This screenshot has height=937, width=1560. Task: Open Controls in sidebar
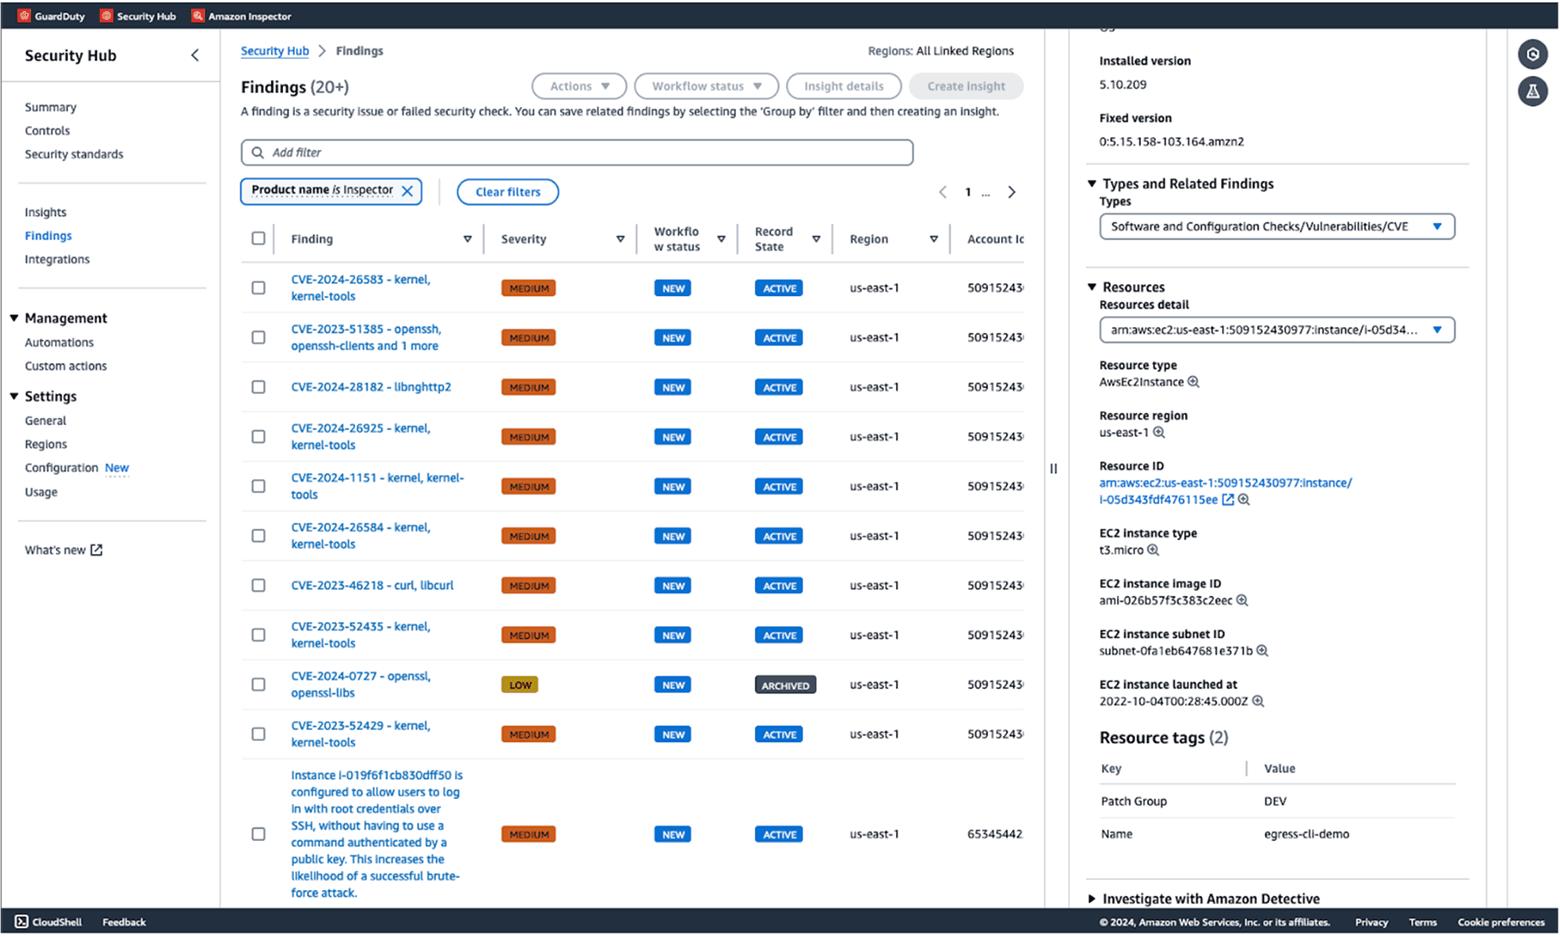(47, 131)
